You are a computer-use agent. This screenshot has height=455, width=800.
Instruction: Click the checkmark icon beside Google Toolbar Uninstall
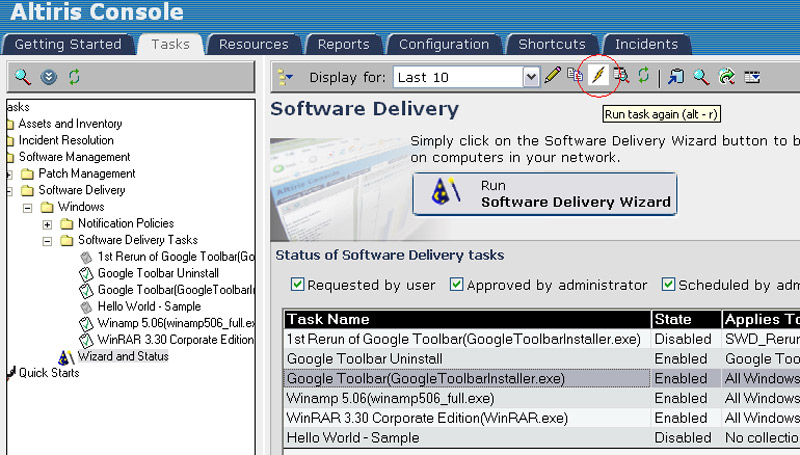click(x=86, y=274)
